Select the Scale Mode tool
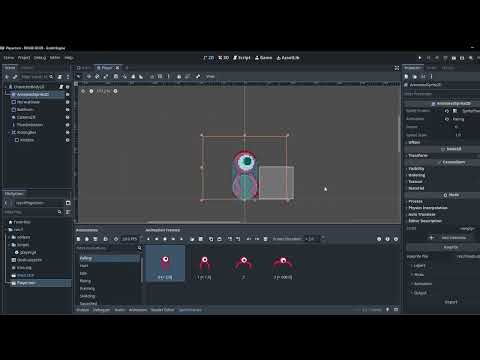Screen dimensions: 480x360 point(106,76)
